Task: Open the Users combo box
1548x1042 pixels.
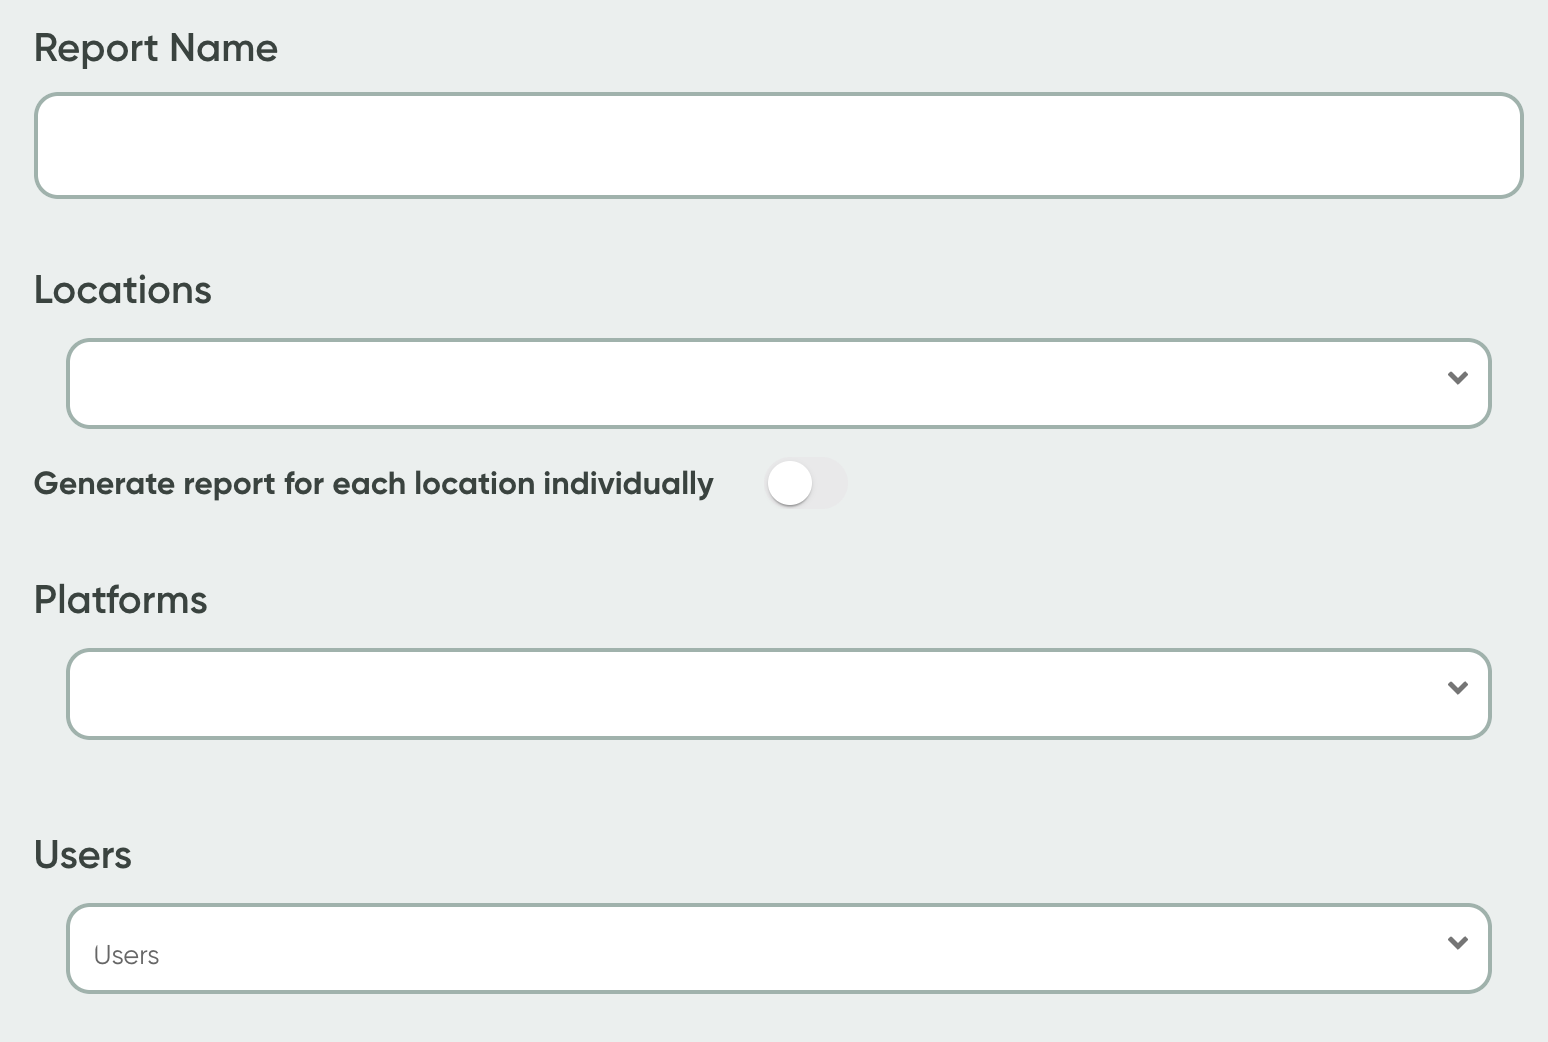Action: [x=778, y=949]
